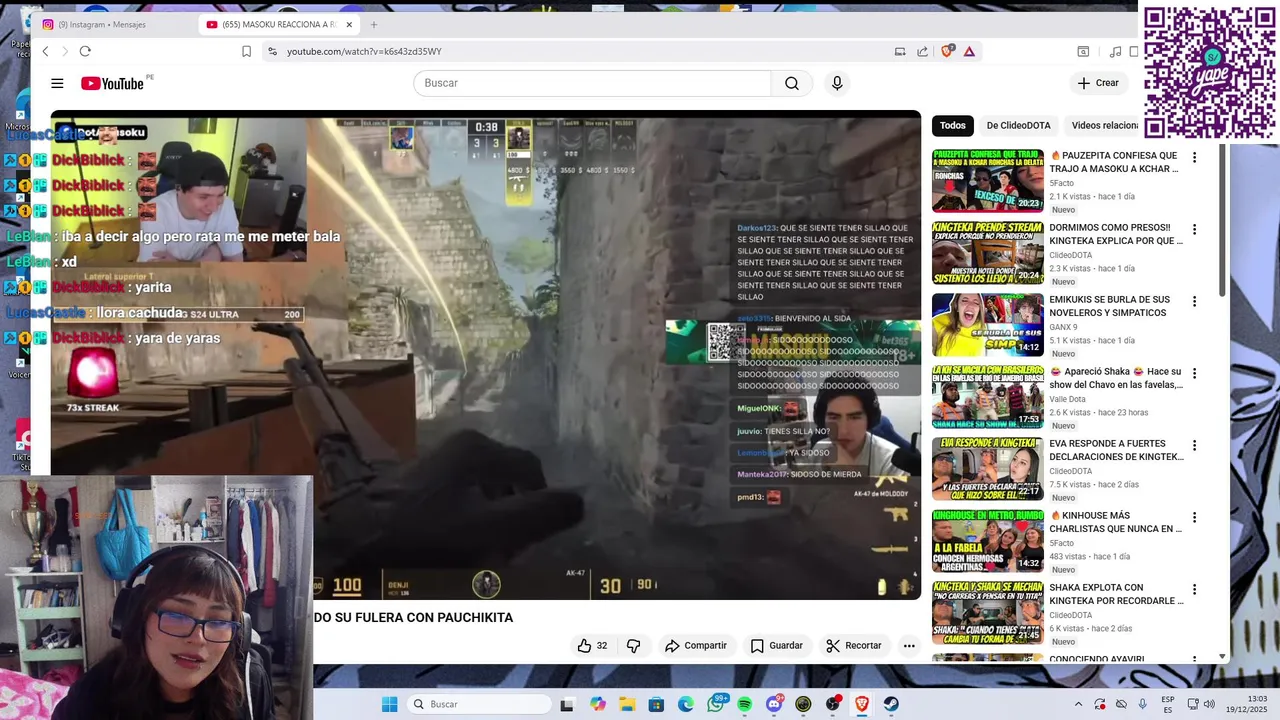Open KINHOUSE 14:32 video thumbnail
This screenshot has width=1280, height=720.
click(x=988, y=541)
